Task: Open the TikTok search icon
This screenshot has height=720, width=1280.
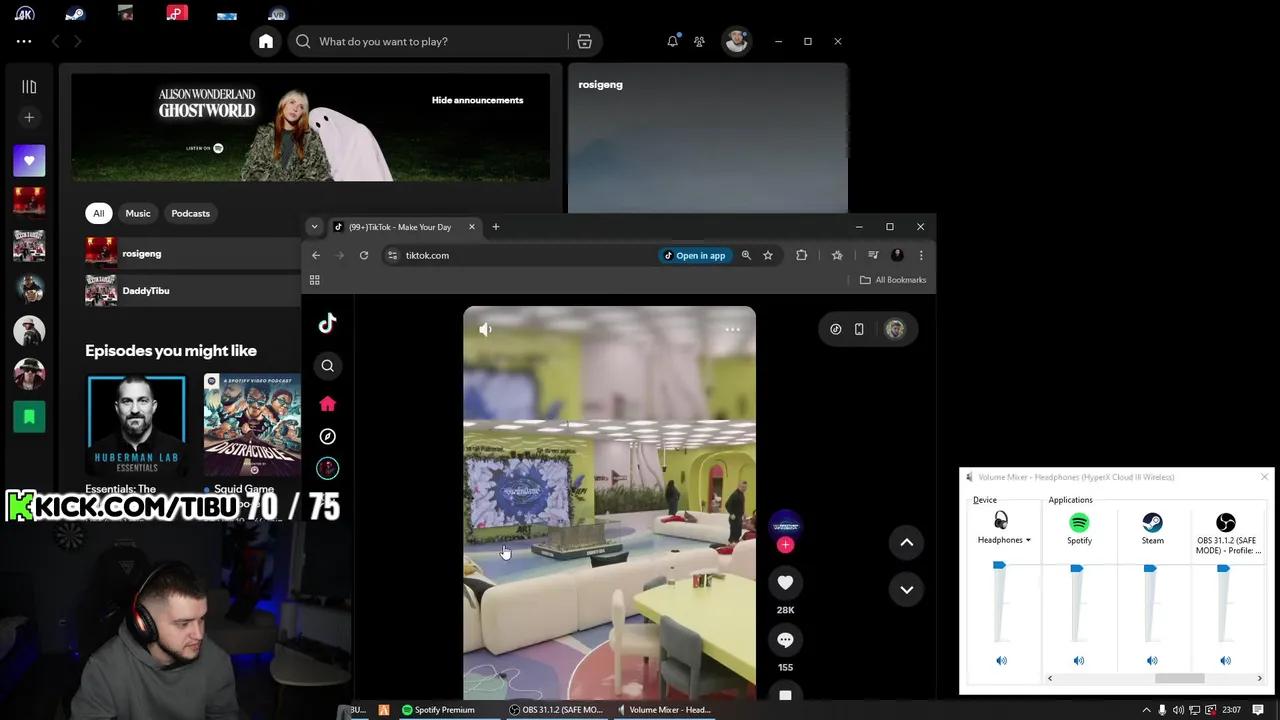Action: 327,366
